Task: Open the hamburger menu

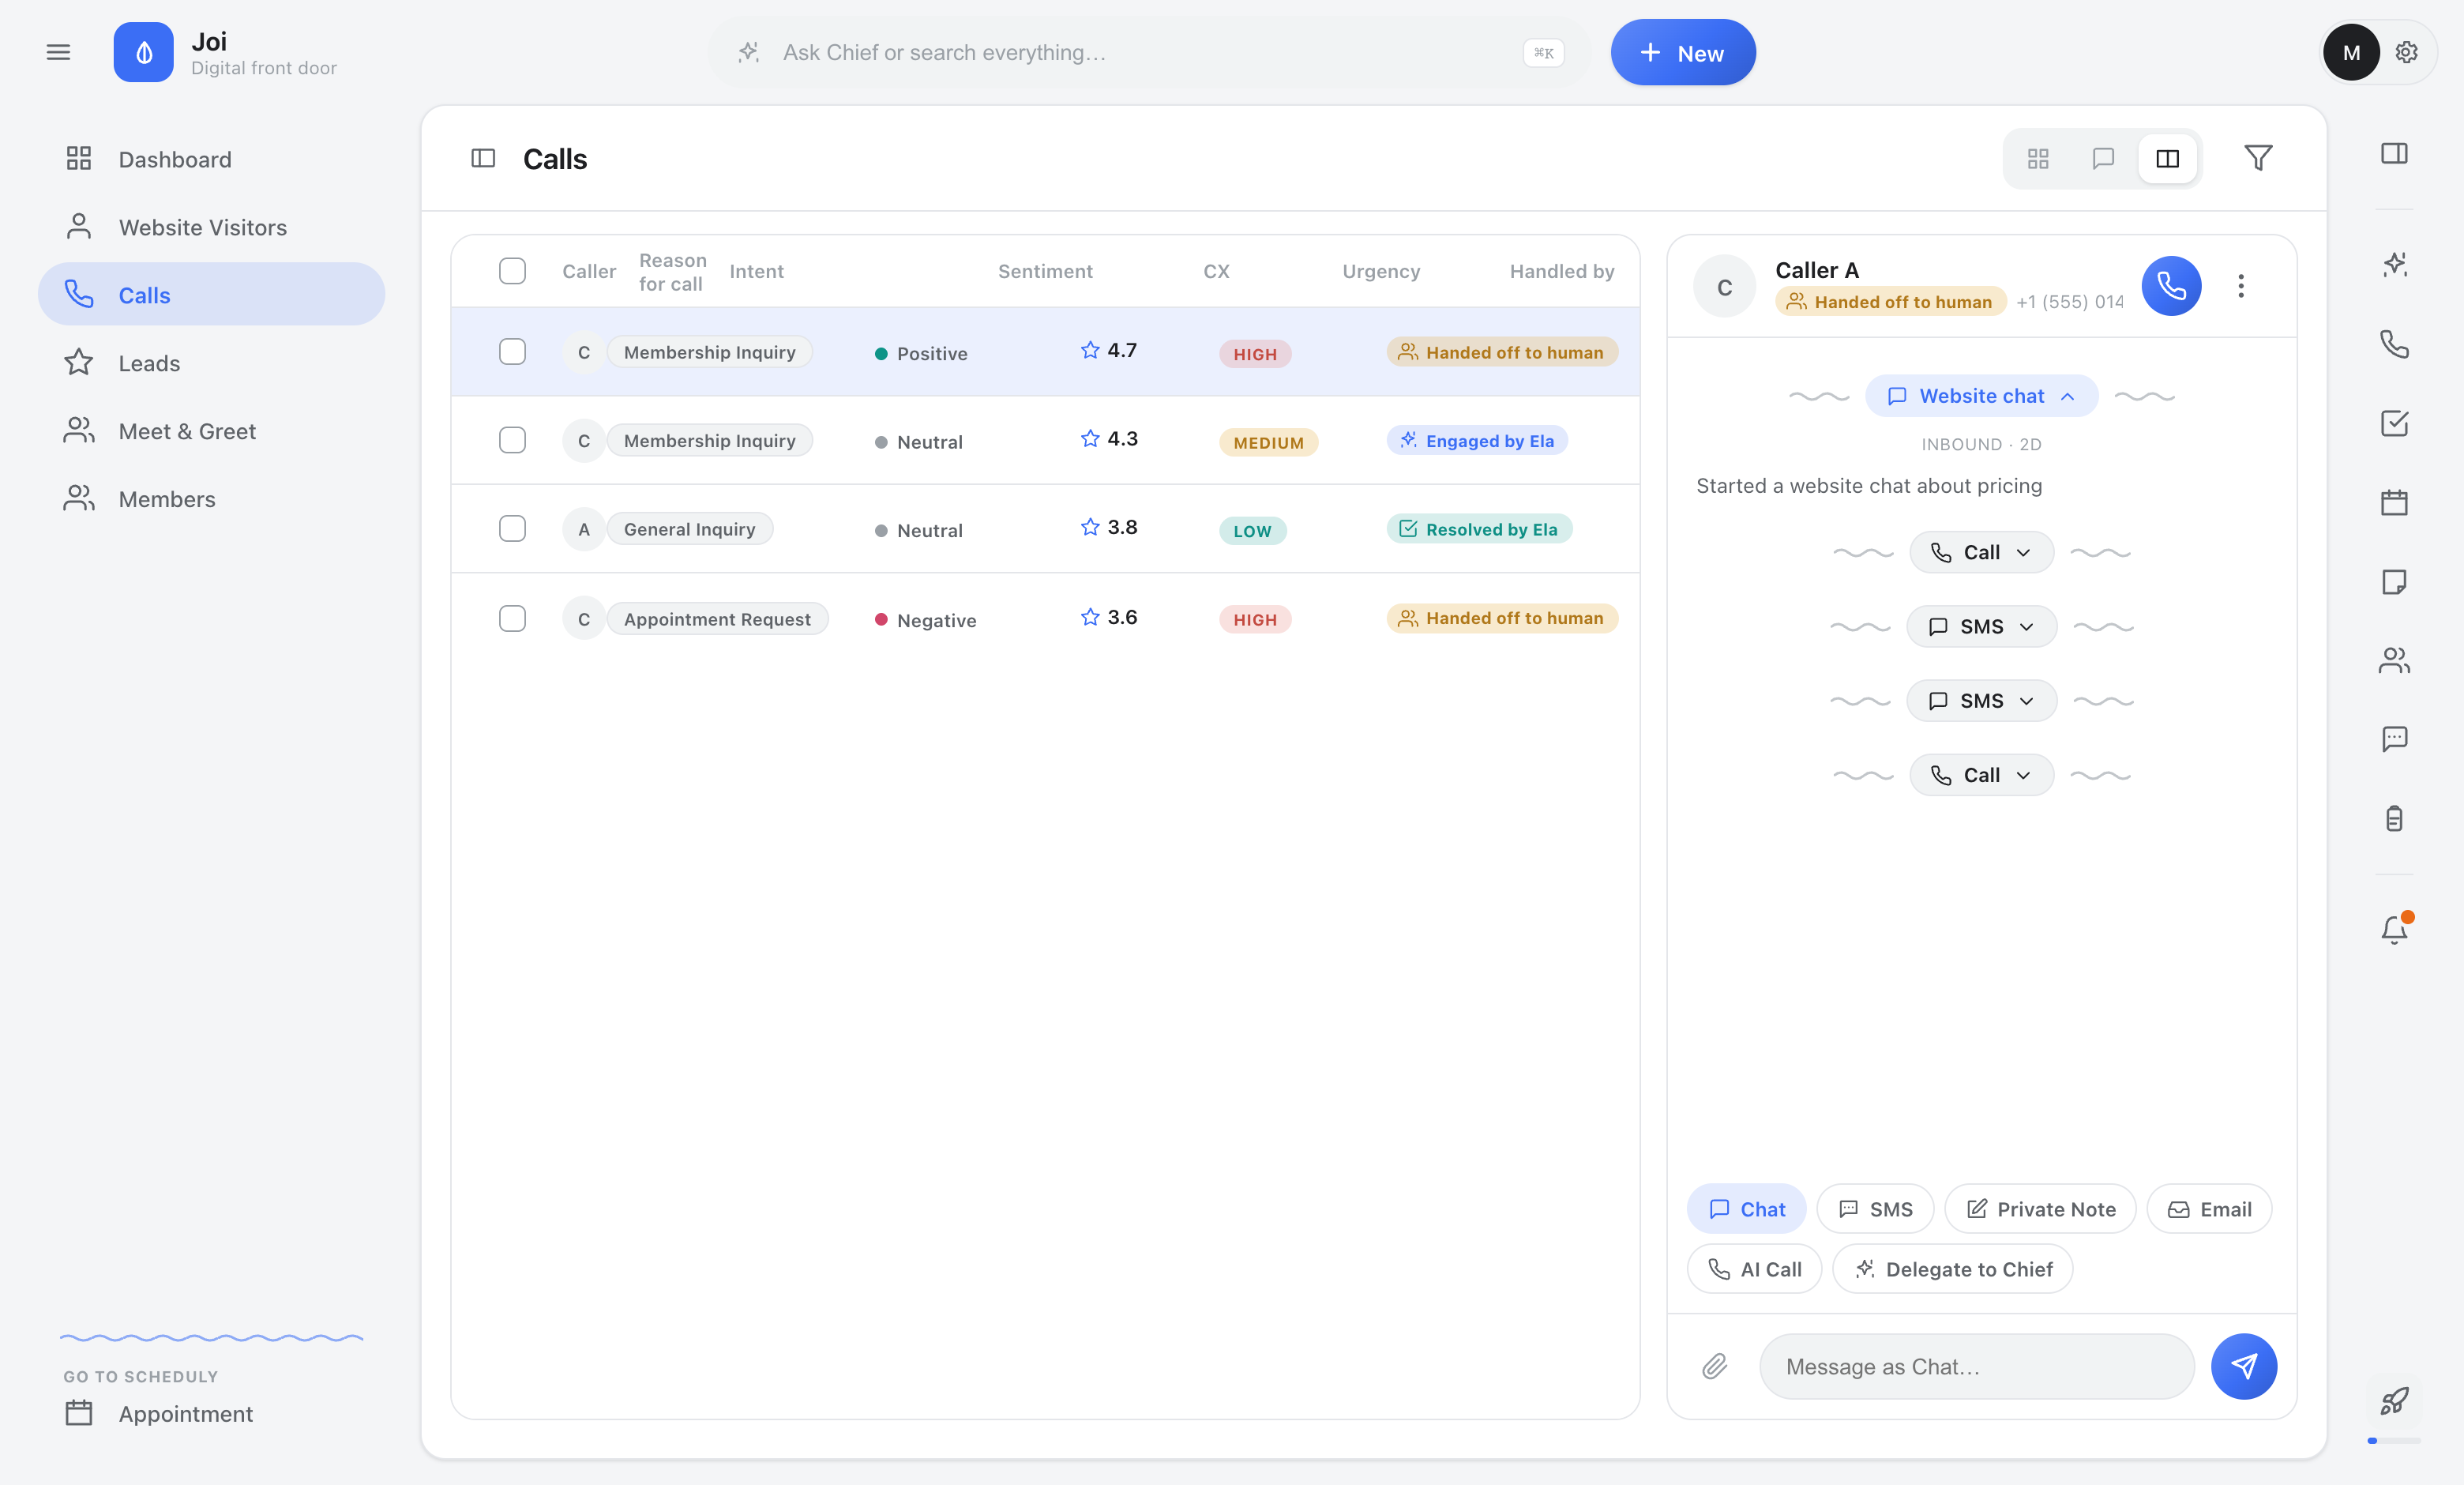Action: click(x=58, y=52)
